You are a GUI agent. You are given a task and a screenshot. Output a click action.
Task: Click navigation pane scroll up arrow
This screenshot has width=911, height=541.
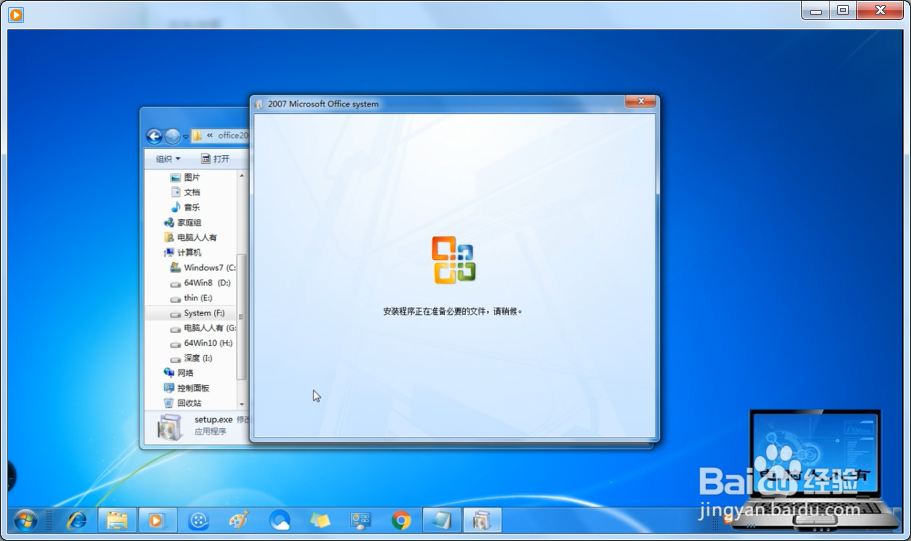[242, 176]
